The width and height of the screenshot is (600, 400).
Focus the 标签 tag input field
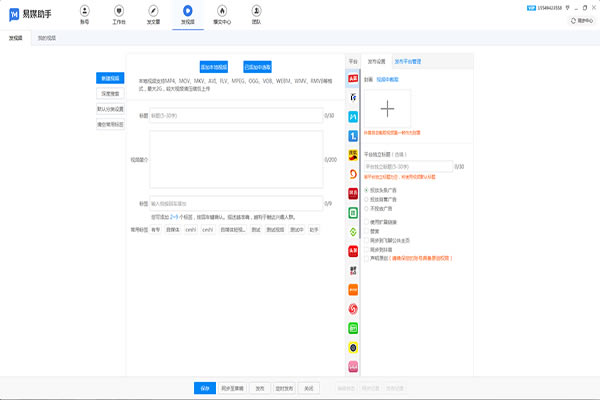236,204
